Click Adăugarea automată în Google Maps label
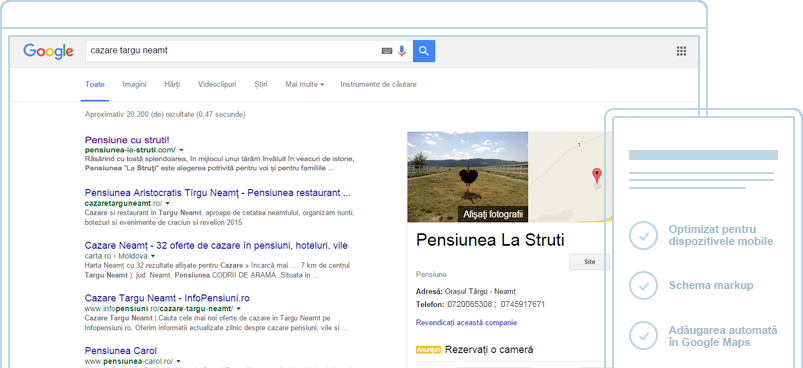The image size is (803, 368). tap(723, 336)
